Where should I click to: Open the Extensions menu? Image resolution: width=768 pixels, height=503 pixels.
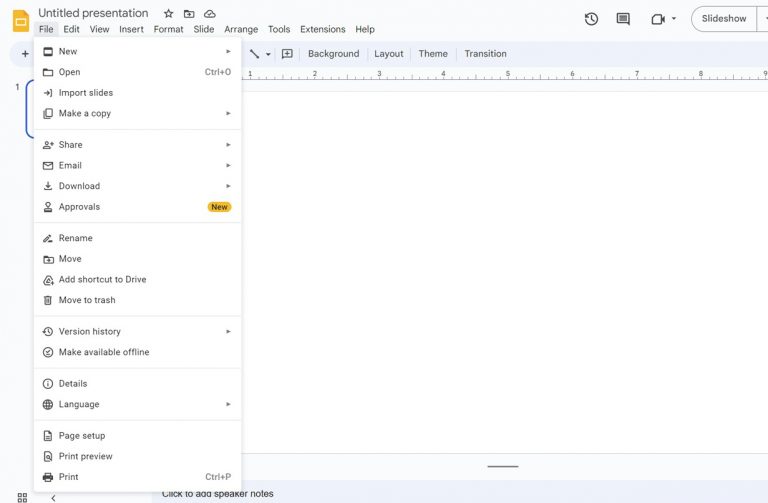click(323, 29)
